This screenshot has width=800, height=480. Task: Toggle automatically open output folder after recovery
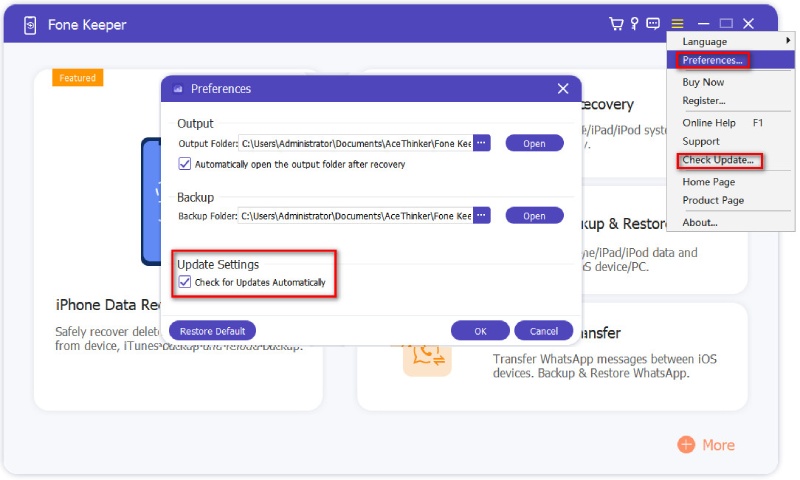click(x=184, y=164)
